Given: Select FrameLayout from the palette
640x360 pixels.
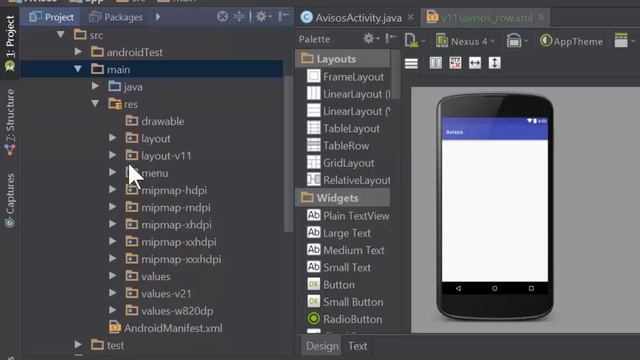Looking at the screenshot, I should pos(345,77).
